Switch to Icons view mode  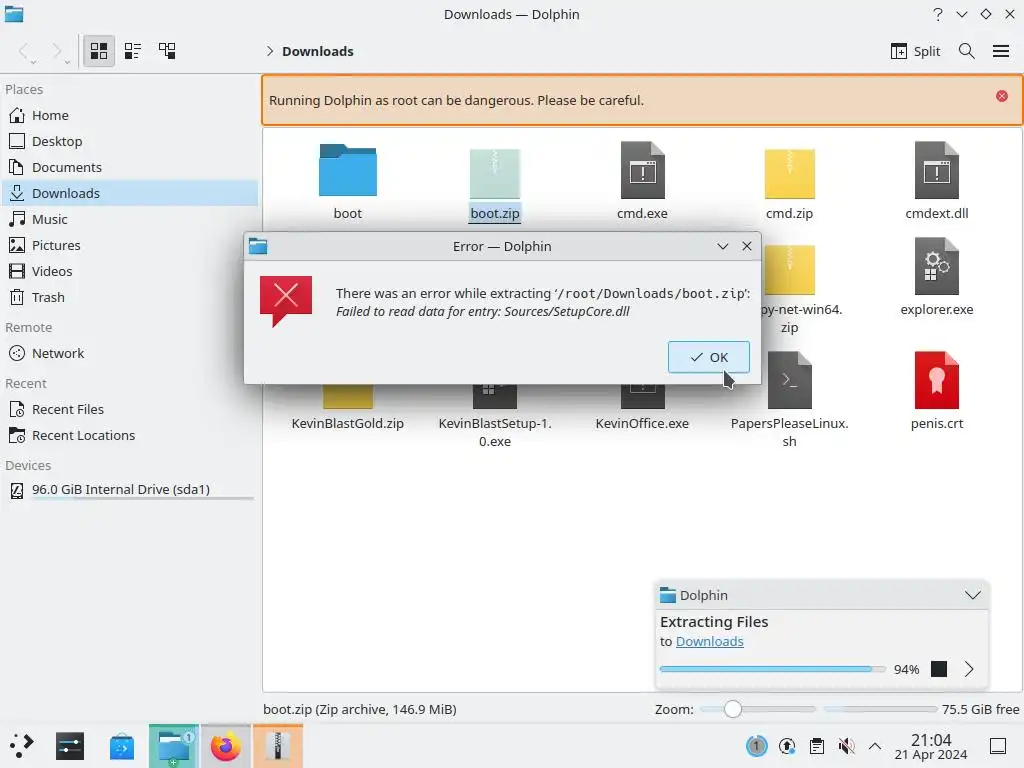click(x=99, y=51)
